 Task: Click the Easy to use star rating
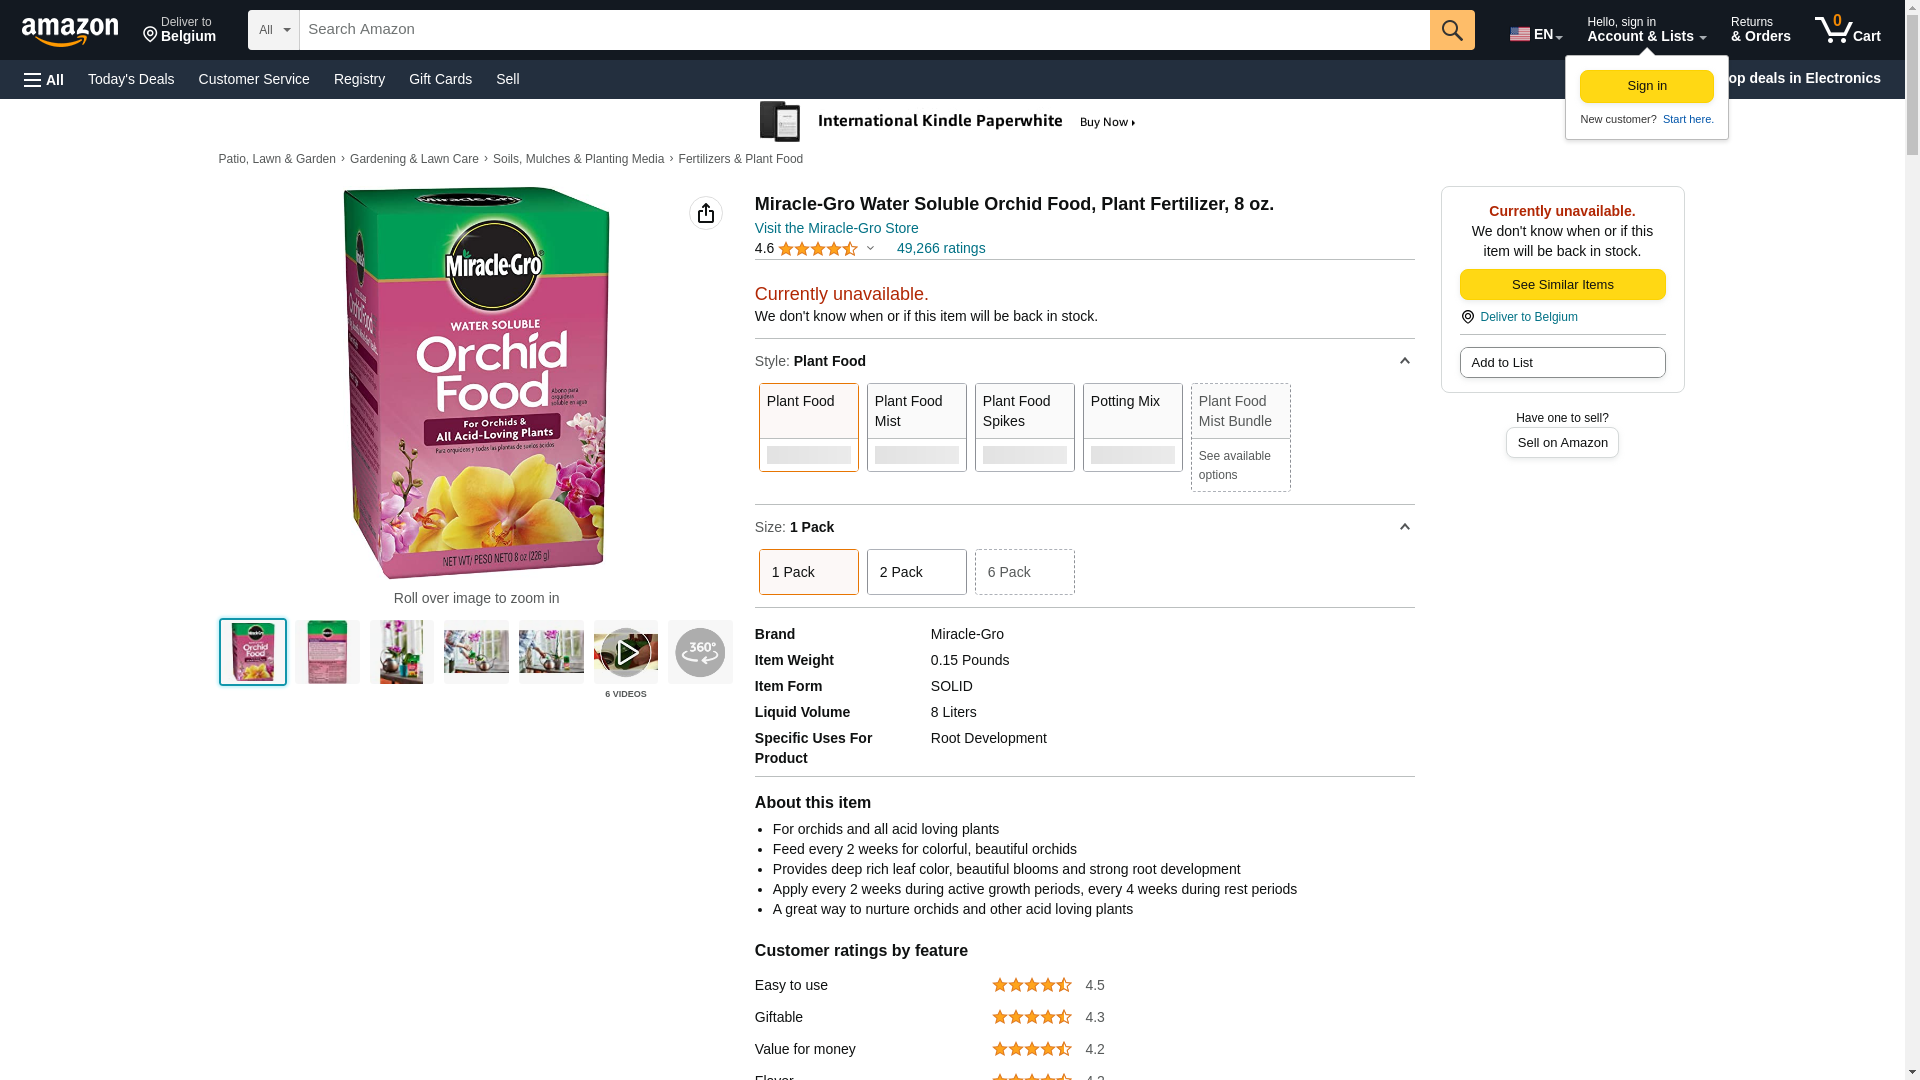(x=1031, y=985)
